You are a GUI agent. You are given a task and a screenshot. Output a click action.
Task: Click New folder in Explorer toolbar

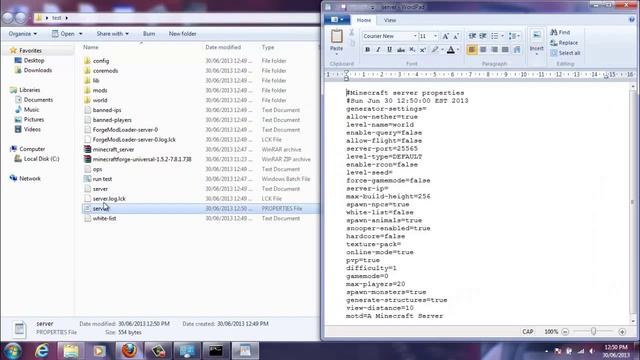[x=182, y=34]
